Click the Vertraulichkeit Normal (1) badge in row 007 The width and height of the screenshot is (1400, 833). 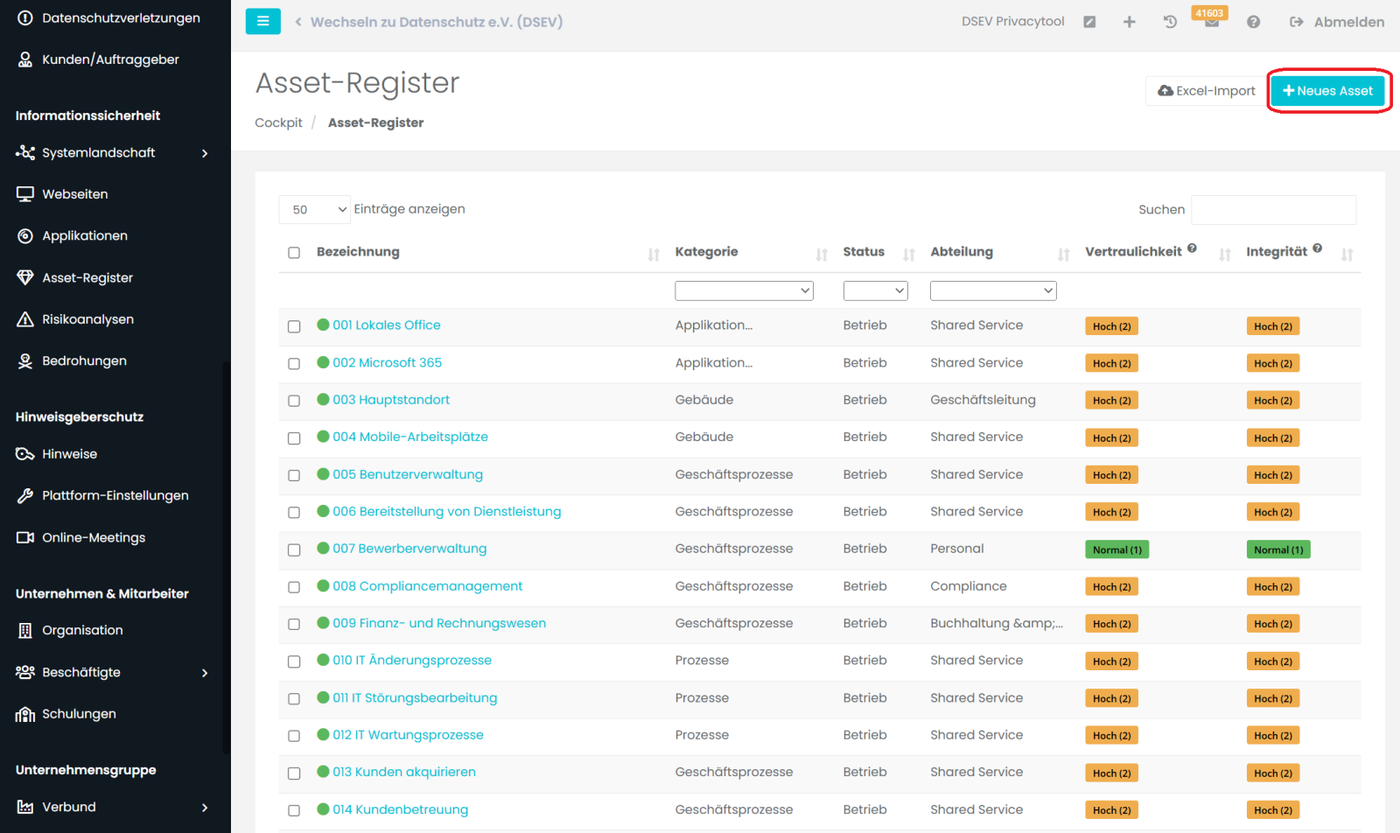(x=1117, y=550)
